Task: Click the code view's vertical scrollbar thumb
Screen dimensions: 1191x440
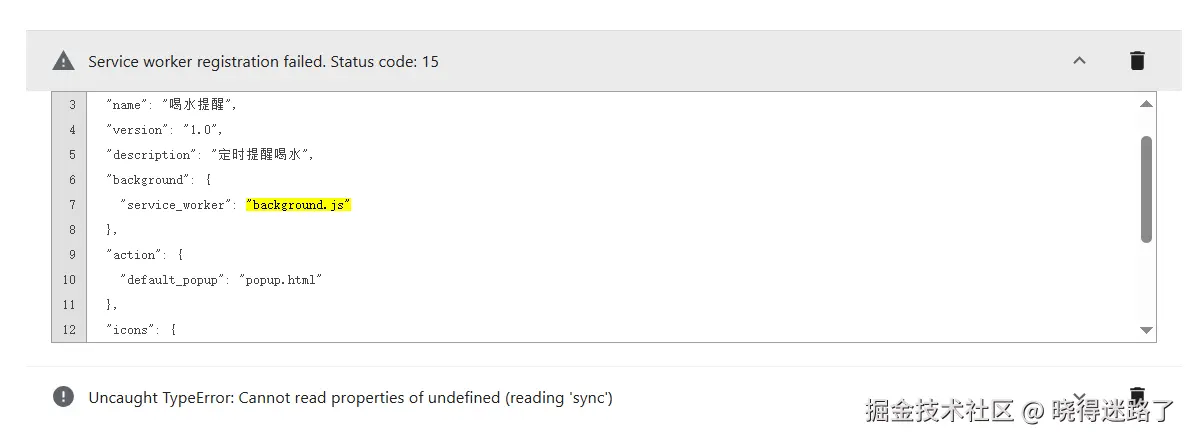Action: pos(1146,188)
